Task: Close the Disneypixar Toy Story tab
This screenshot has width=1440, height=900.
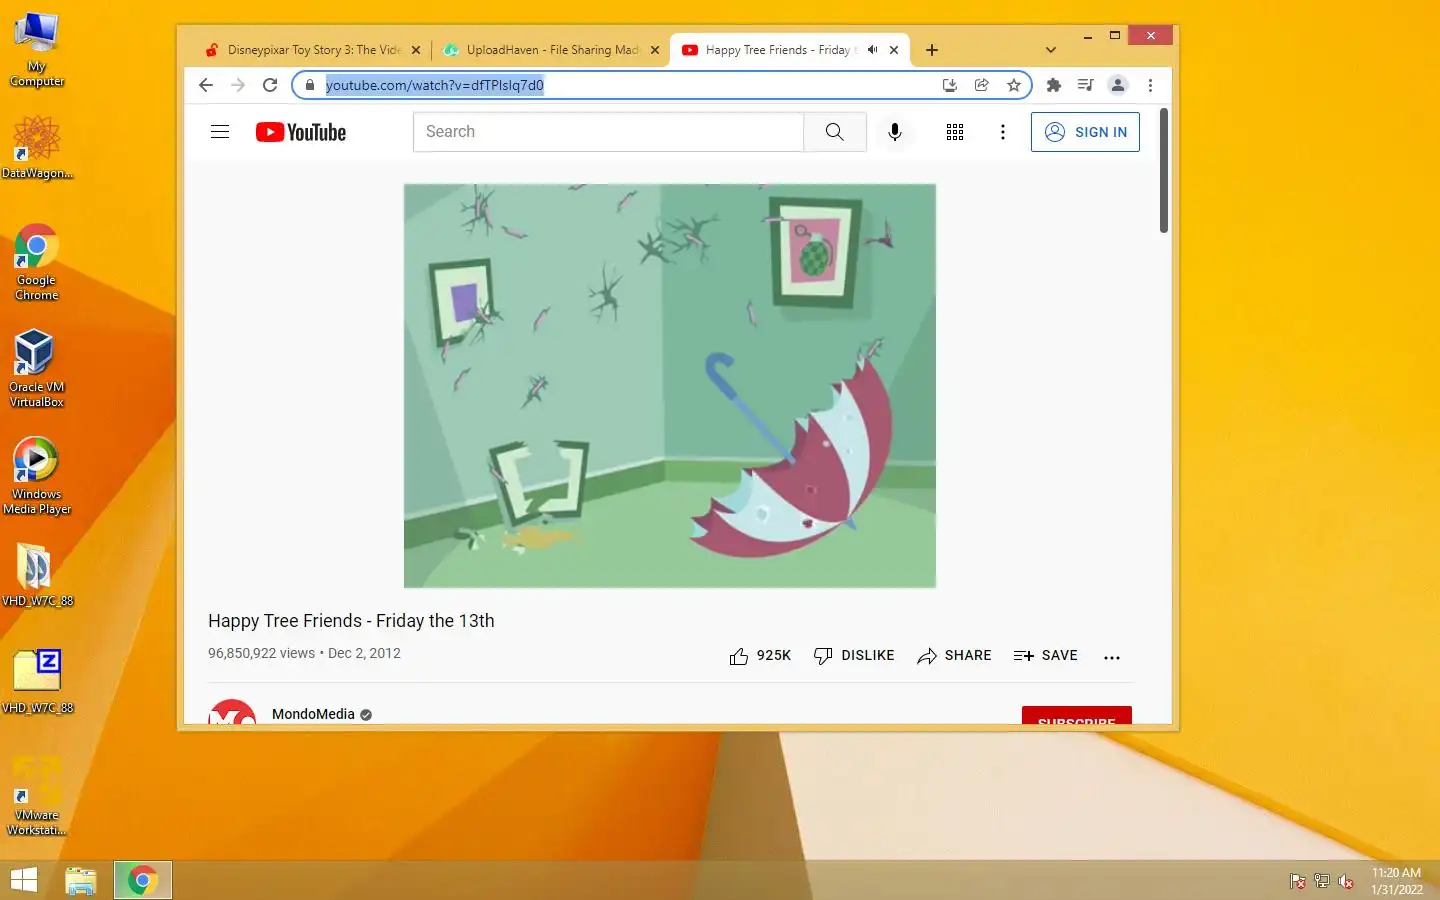Action: pyautogui.click(x=416, y=50)
